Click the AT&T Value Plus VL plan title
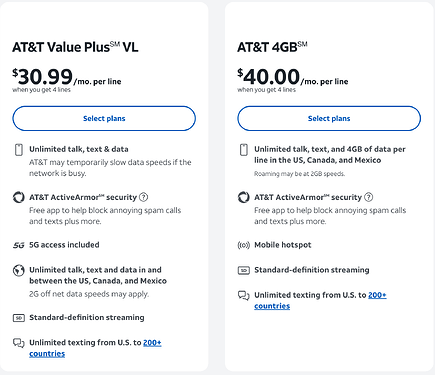The height and width of the screenshot is (375, 435). click(x=75, y=47)
